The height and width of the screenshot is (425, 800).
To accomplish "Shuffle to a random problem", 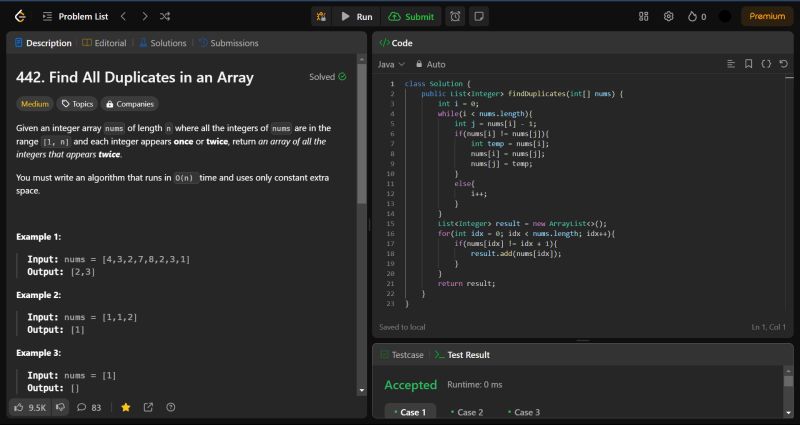I will (x=165, y=16).
